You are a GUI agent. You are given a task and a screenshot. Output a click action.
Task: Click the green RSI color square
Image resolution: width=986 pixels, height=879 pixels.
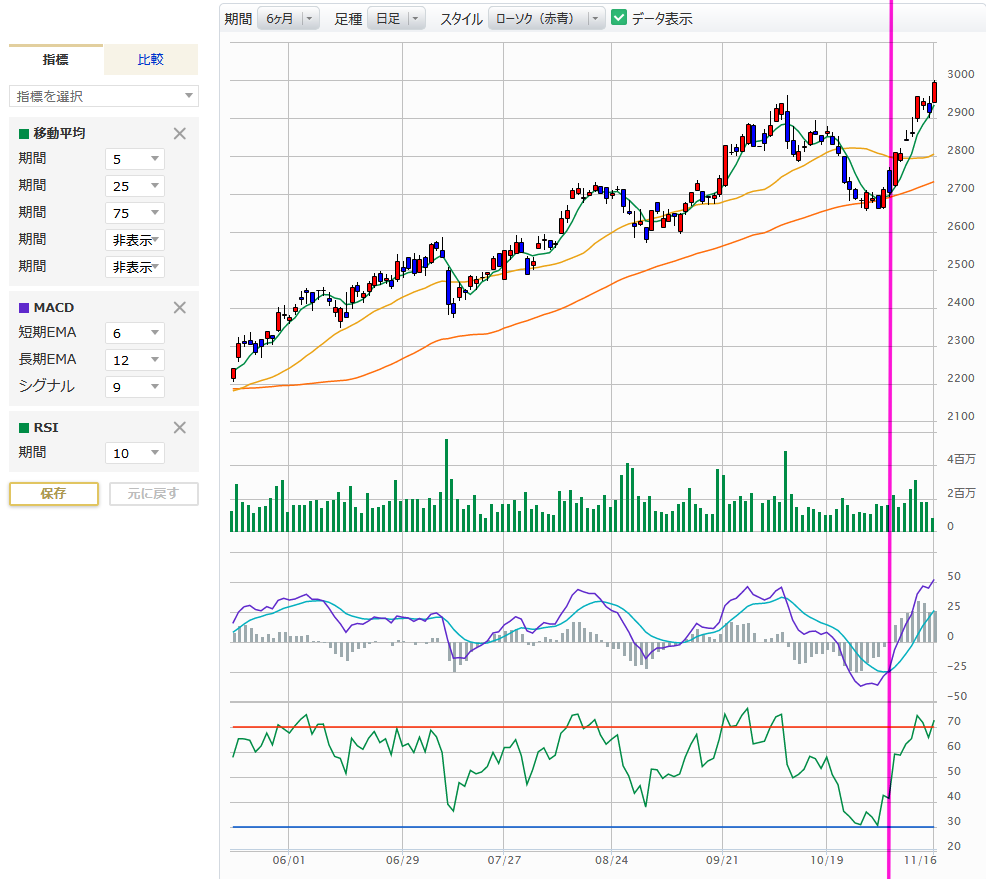click(24, 428)
